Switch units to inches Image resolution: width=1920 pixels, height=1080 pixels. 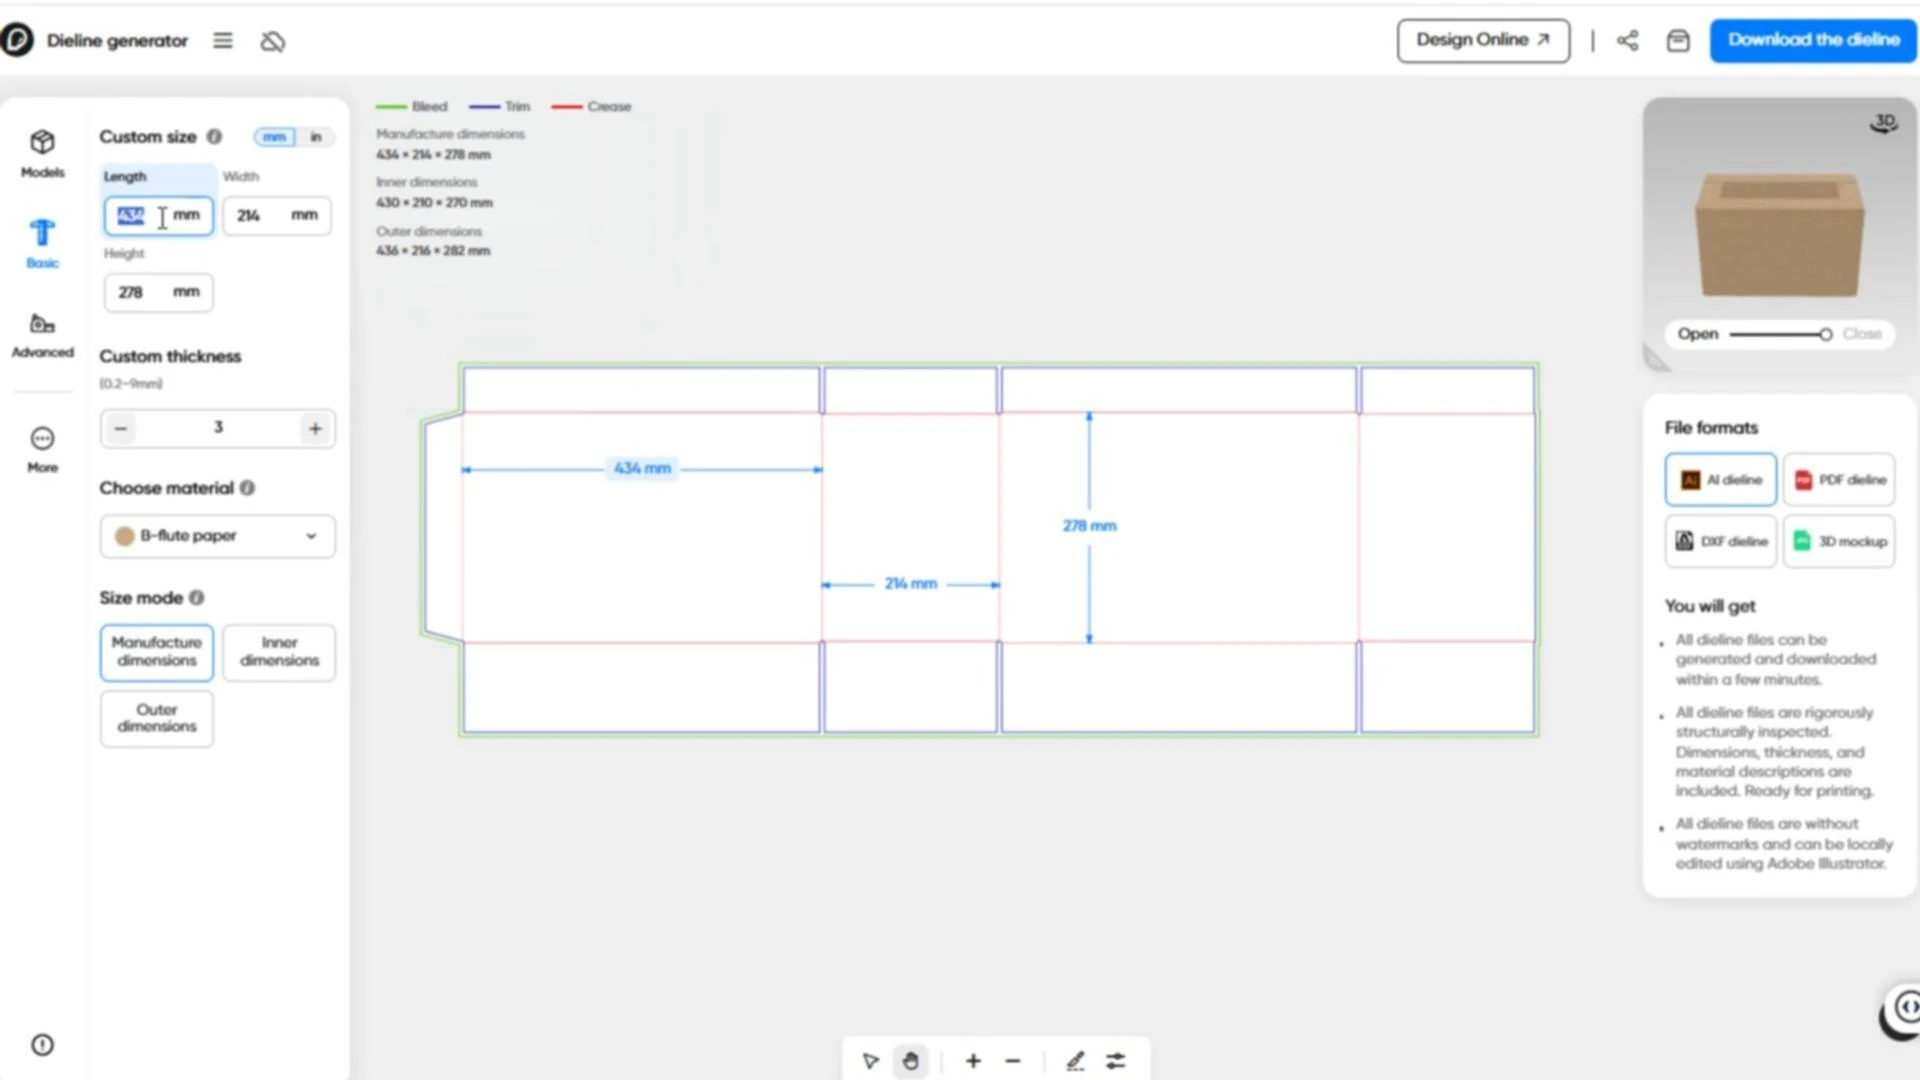316,137
